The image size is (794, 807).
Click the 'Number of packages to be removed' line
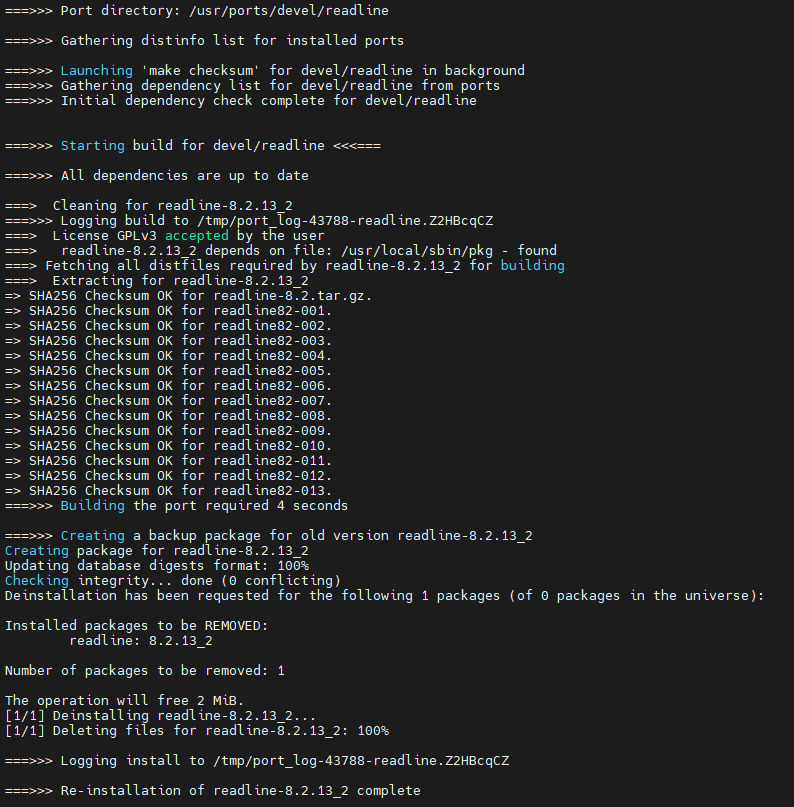pos(144,671)
